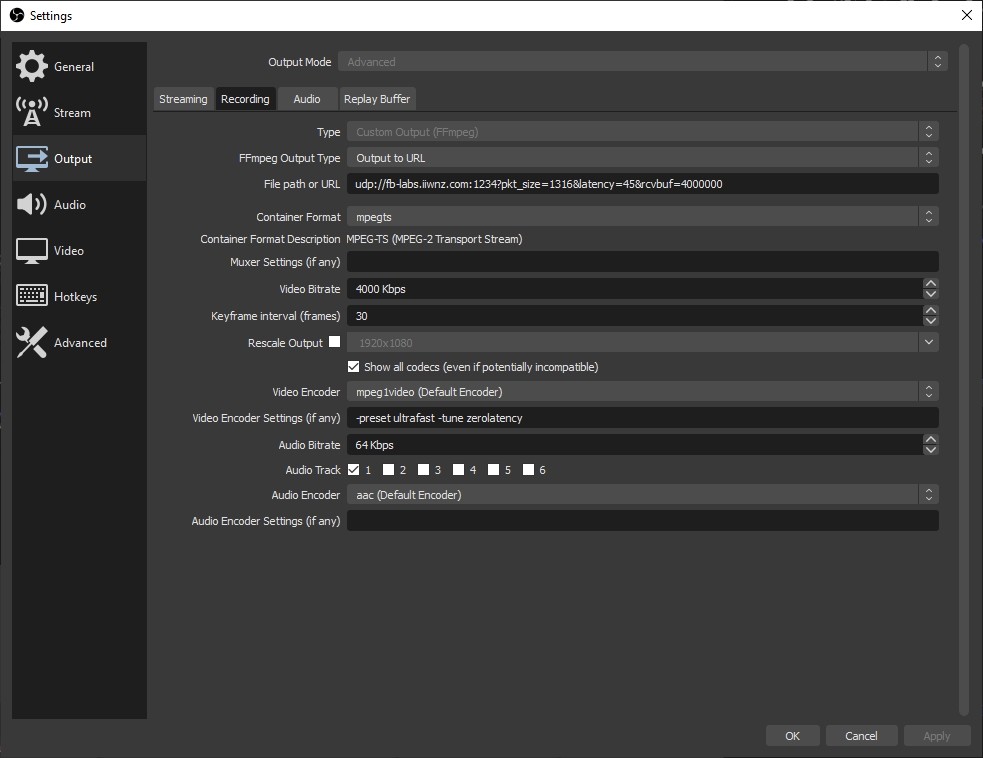Expand the Rescale Output resolution dropdown

coord(928,342)
